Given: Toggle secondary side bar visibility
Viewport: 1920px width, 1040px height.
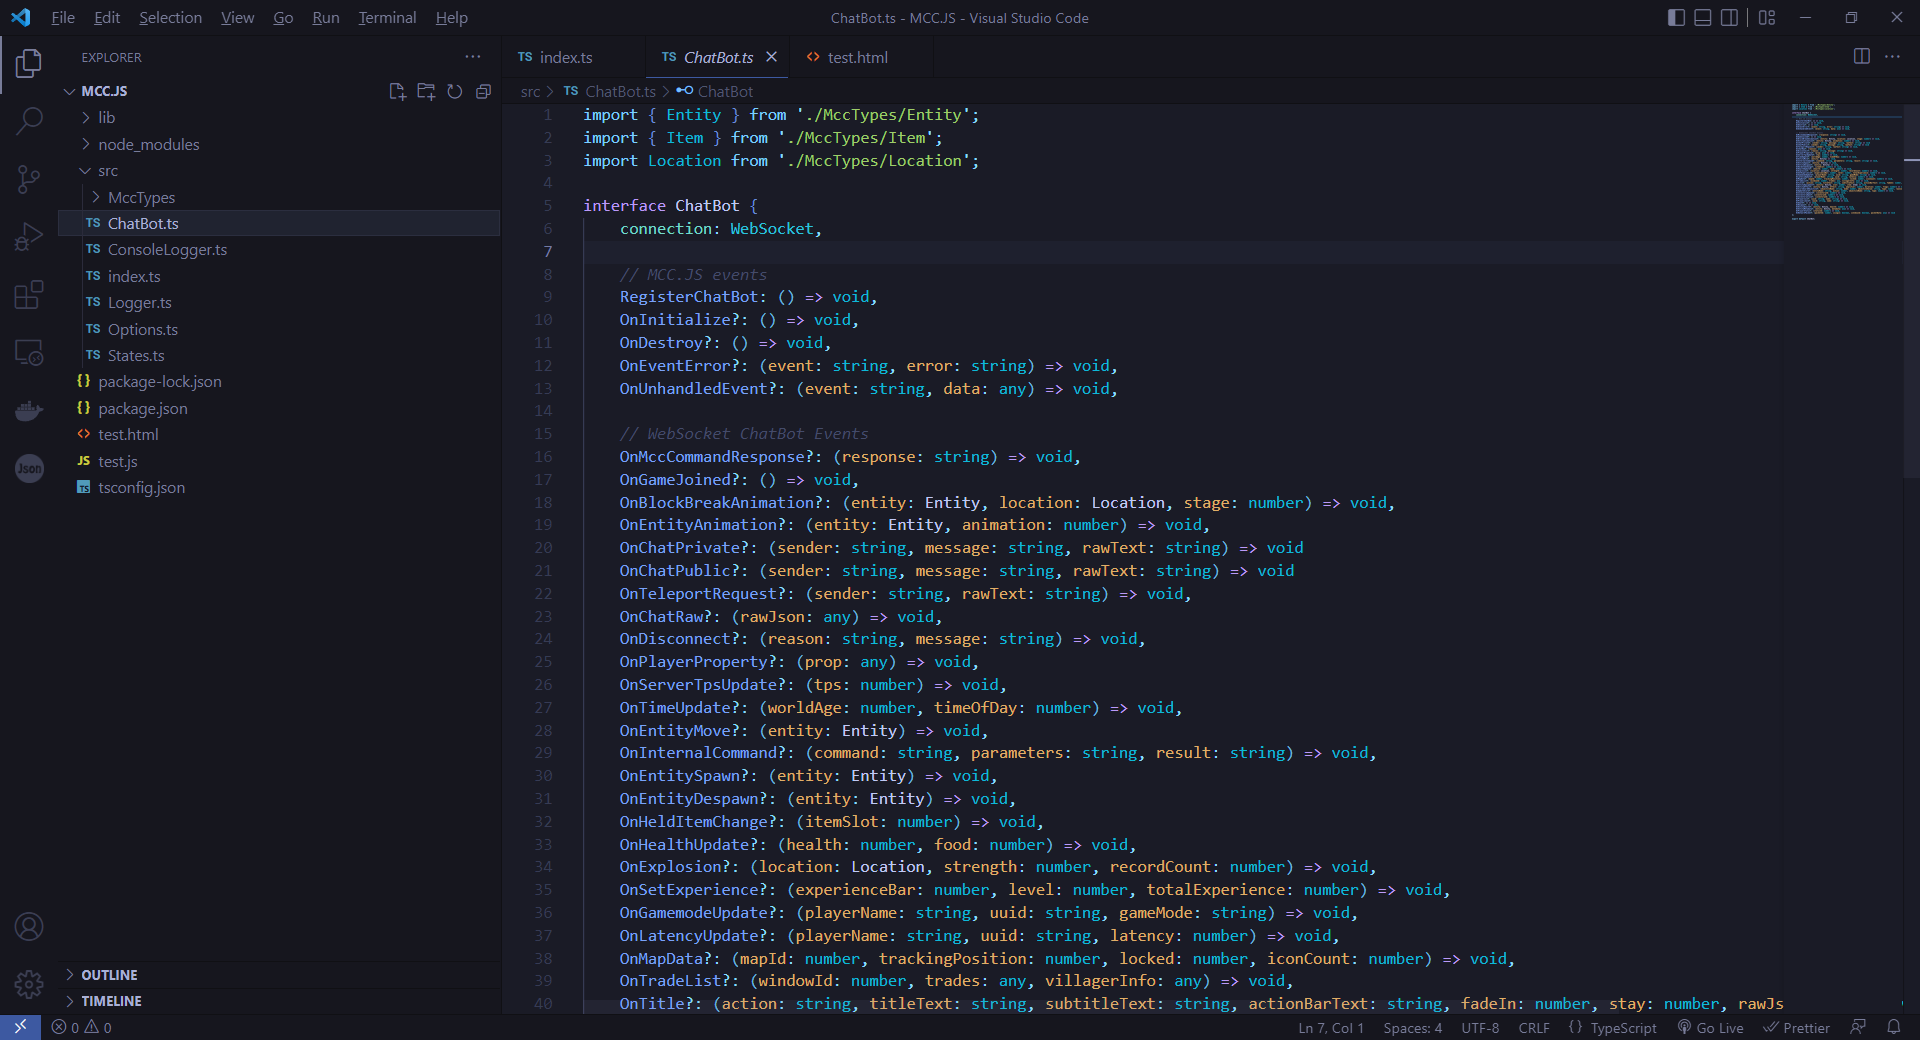Looking at the screenshot, I should point(1729,17).
